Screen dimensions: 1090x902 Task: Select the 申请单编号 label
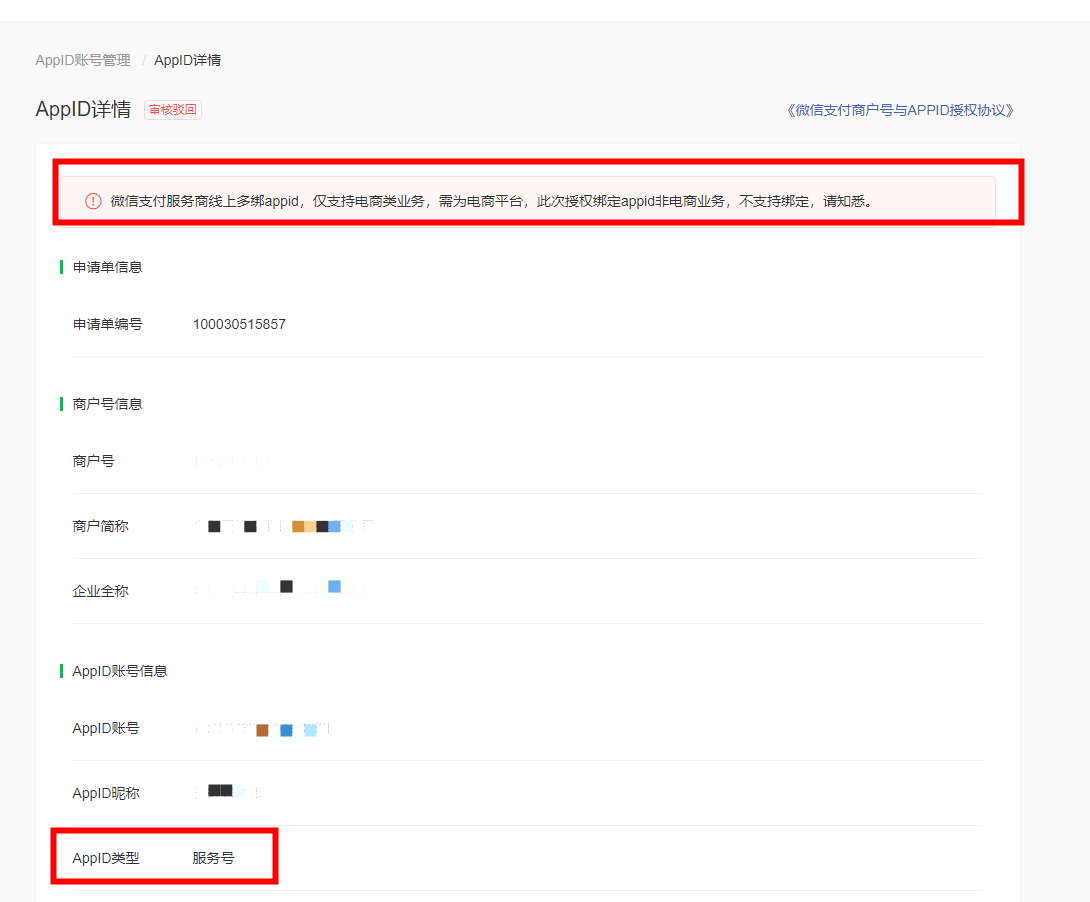tap(108, 325)
